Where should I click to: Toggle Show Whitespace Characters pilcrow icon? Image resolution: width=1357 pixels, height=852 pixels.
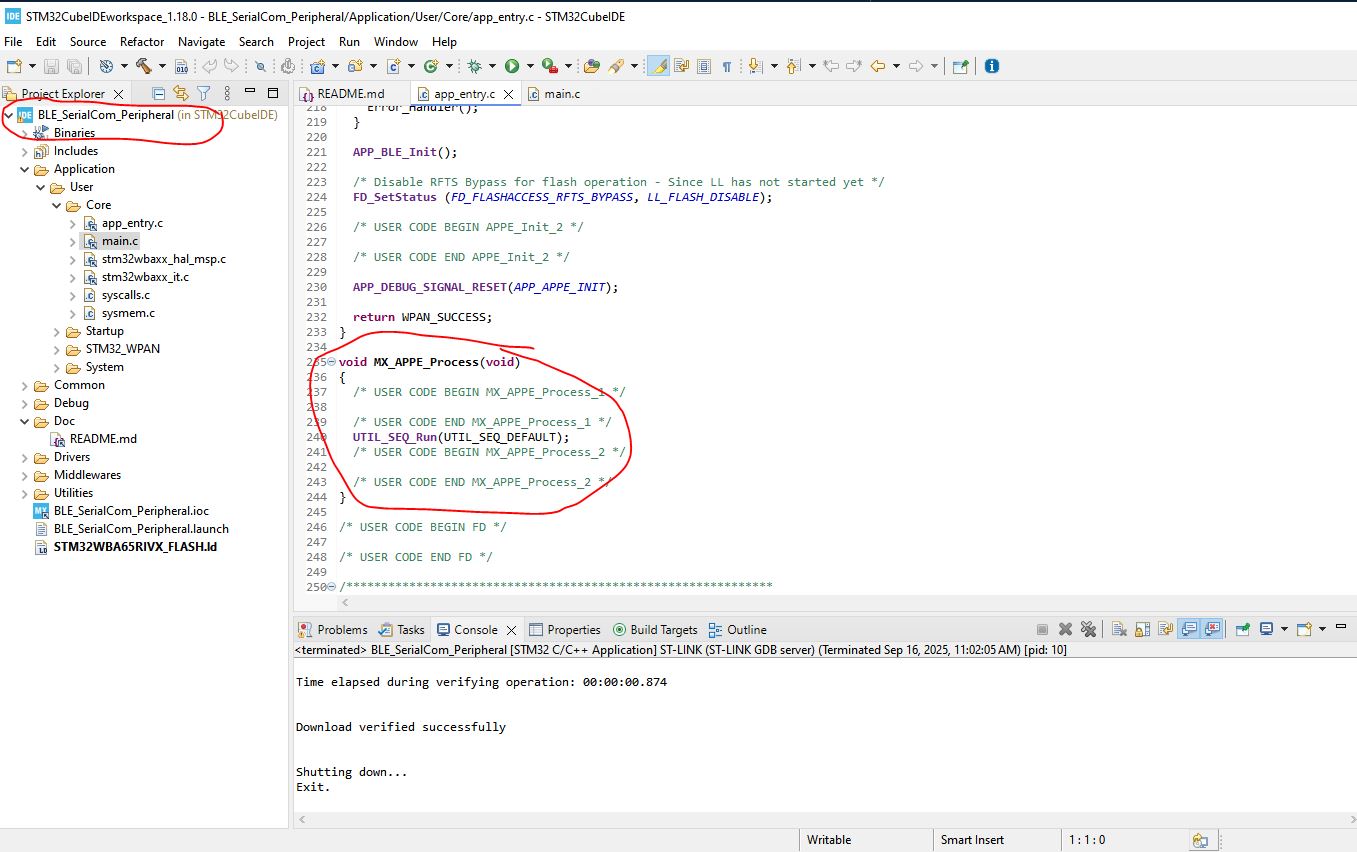point(727,66)
